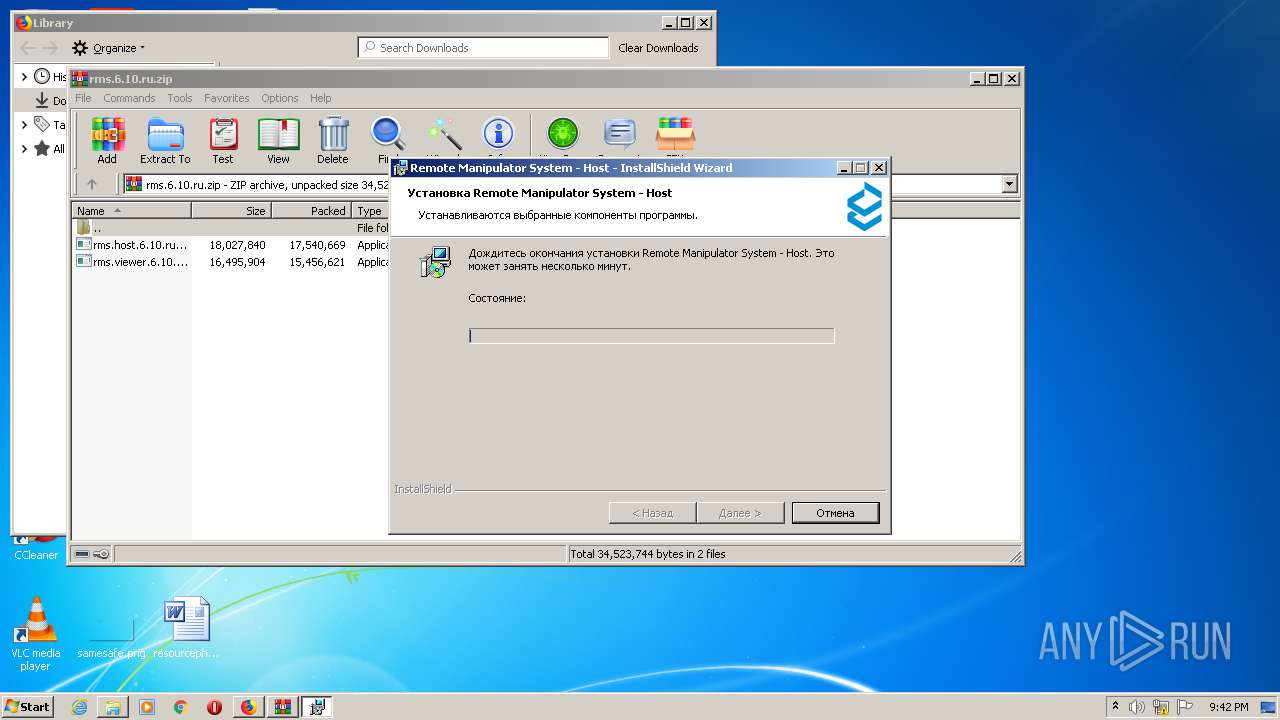Viewport: 1280px width, 720px height.
Task: Click the Info icon in WinRAR toolbar
Action: tap(498, 135)
